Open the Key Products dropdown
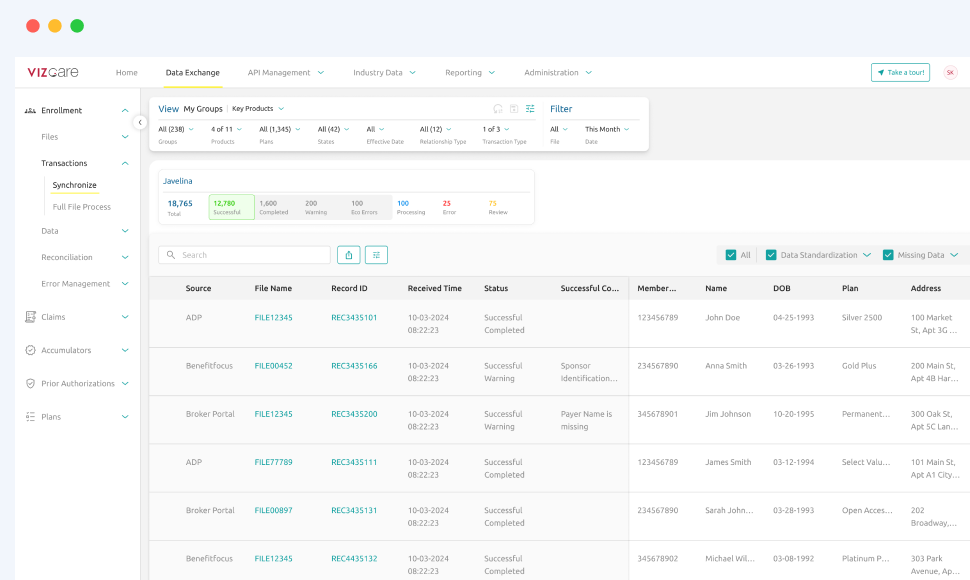This screenshot has height=580, width=970. coord(257,109)
